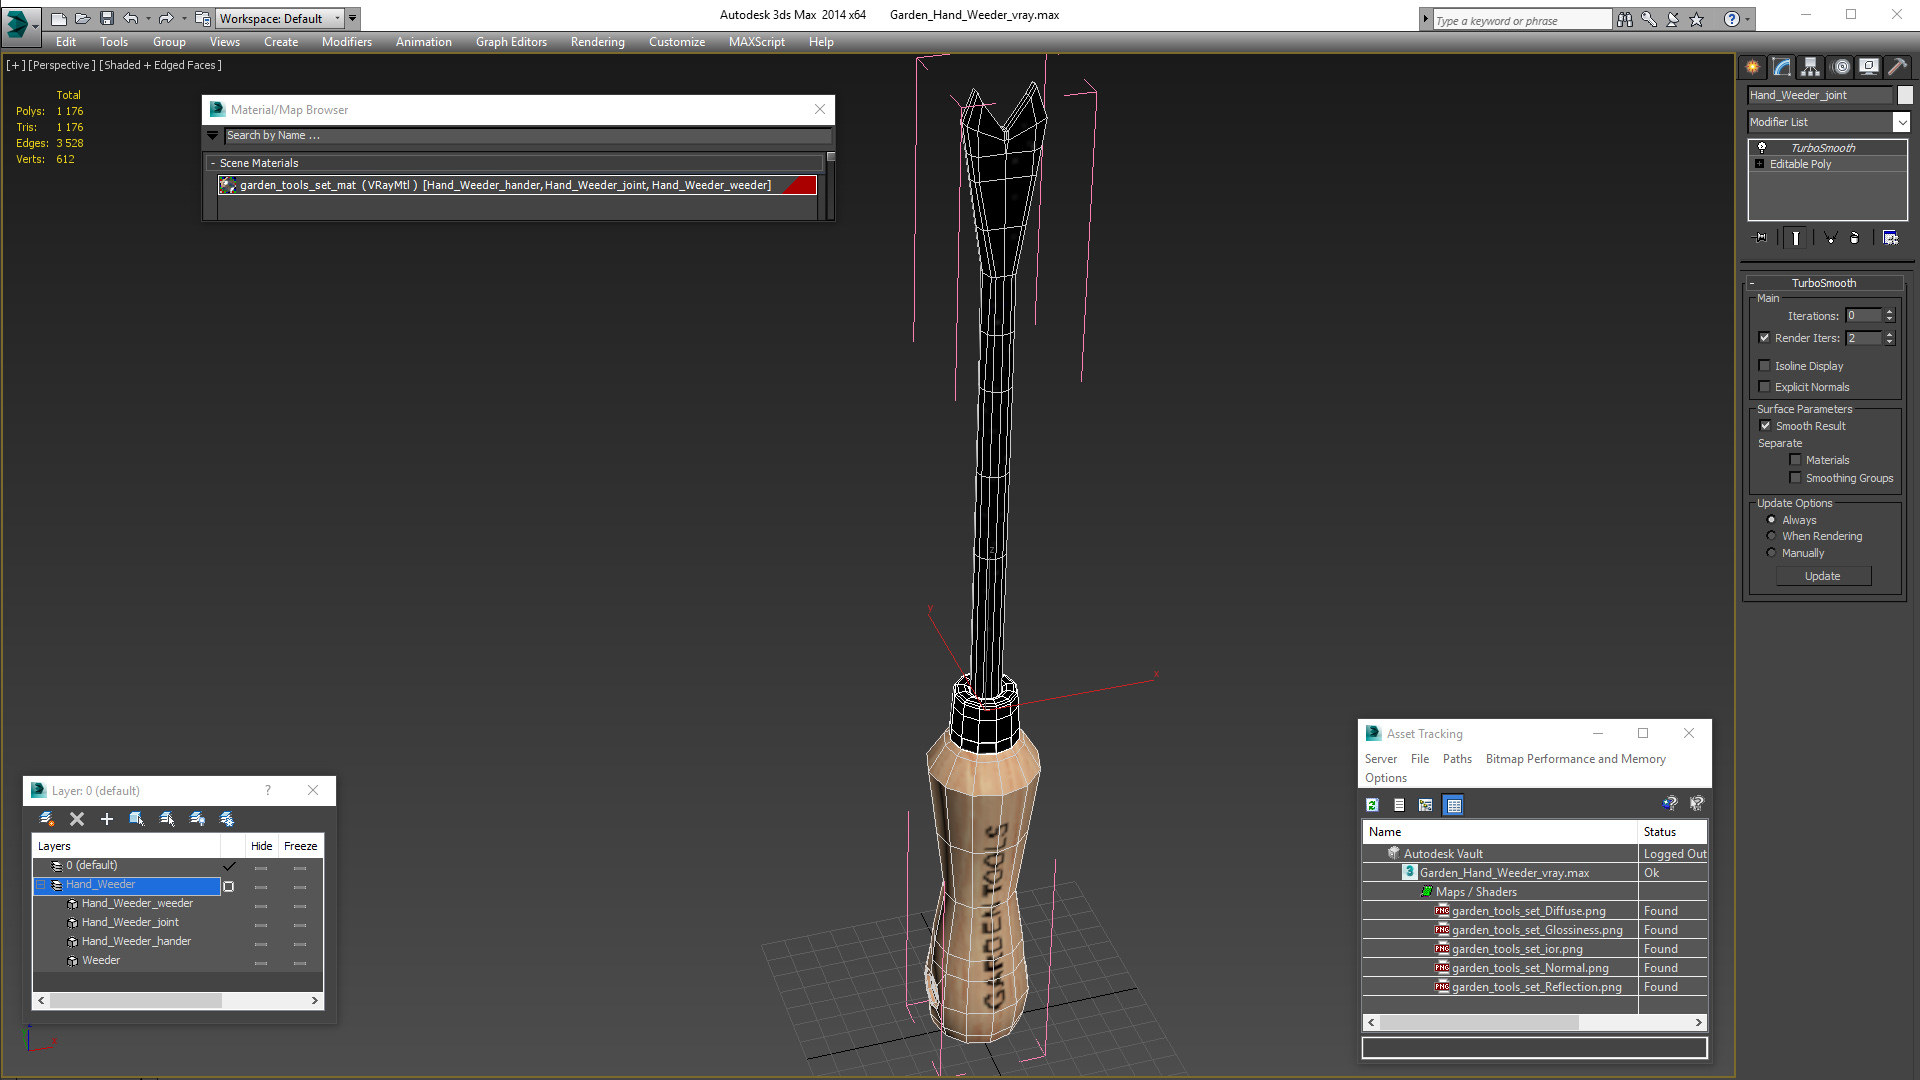Toggle TurboSmooth lightbulb visibility icon
Image resolution: width=1920 pixels, height=1080 pixels.
(x=1762, y=147)
